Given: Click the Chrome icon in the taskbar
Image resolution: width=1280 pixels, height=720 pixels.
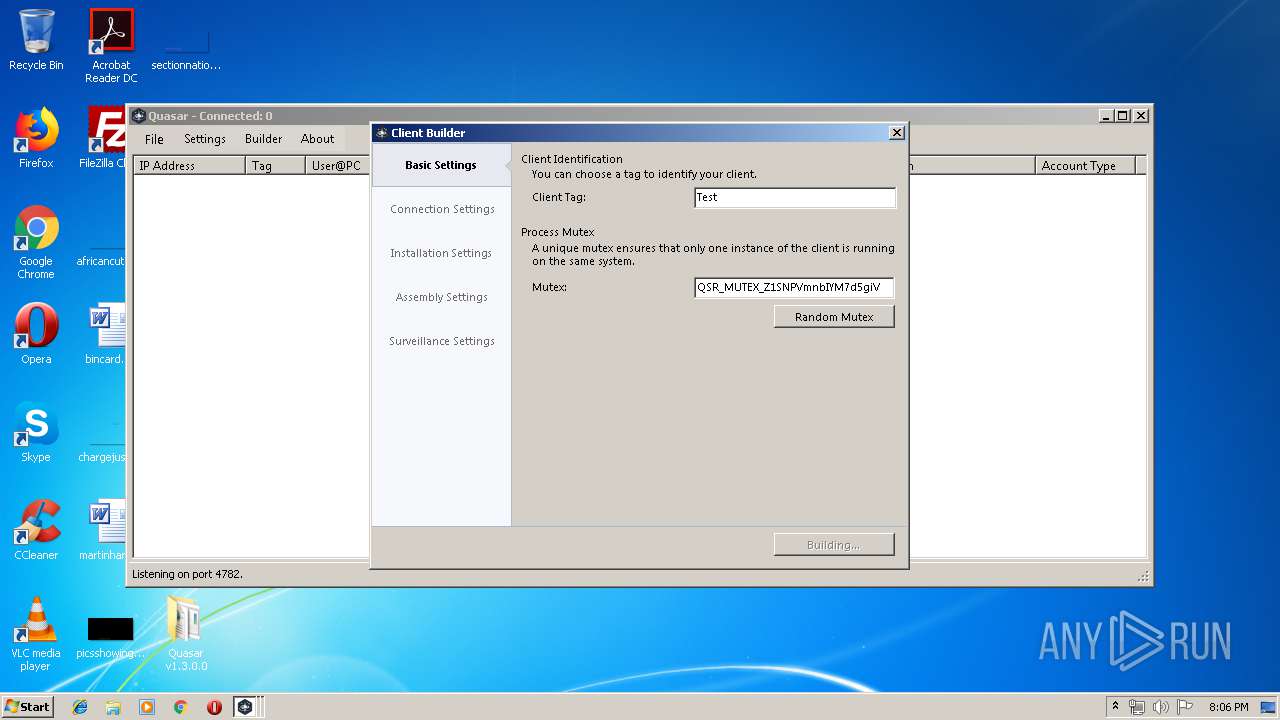Looking at the screenshot, I should pyautogui.click(x=180, y=707).
